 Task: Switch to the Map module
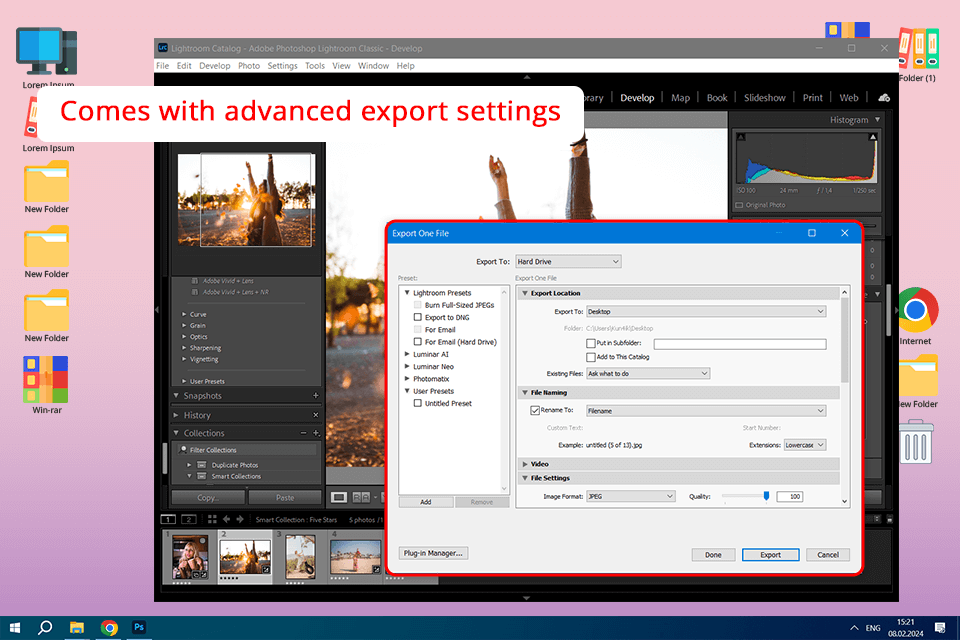(x=680, y=97)
